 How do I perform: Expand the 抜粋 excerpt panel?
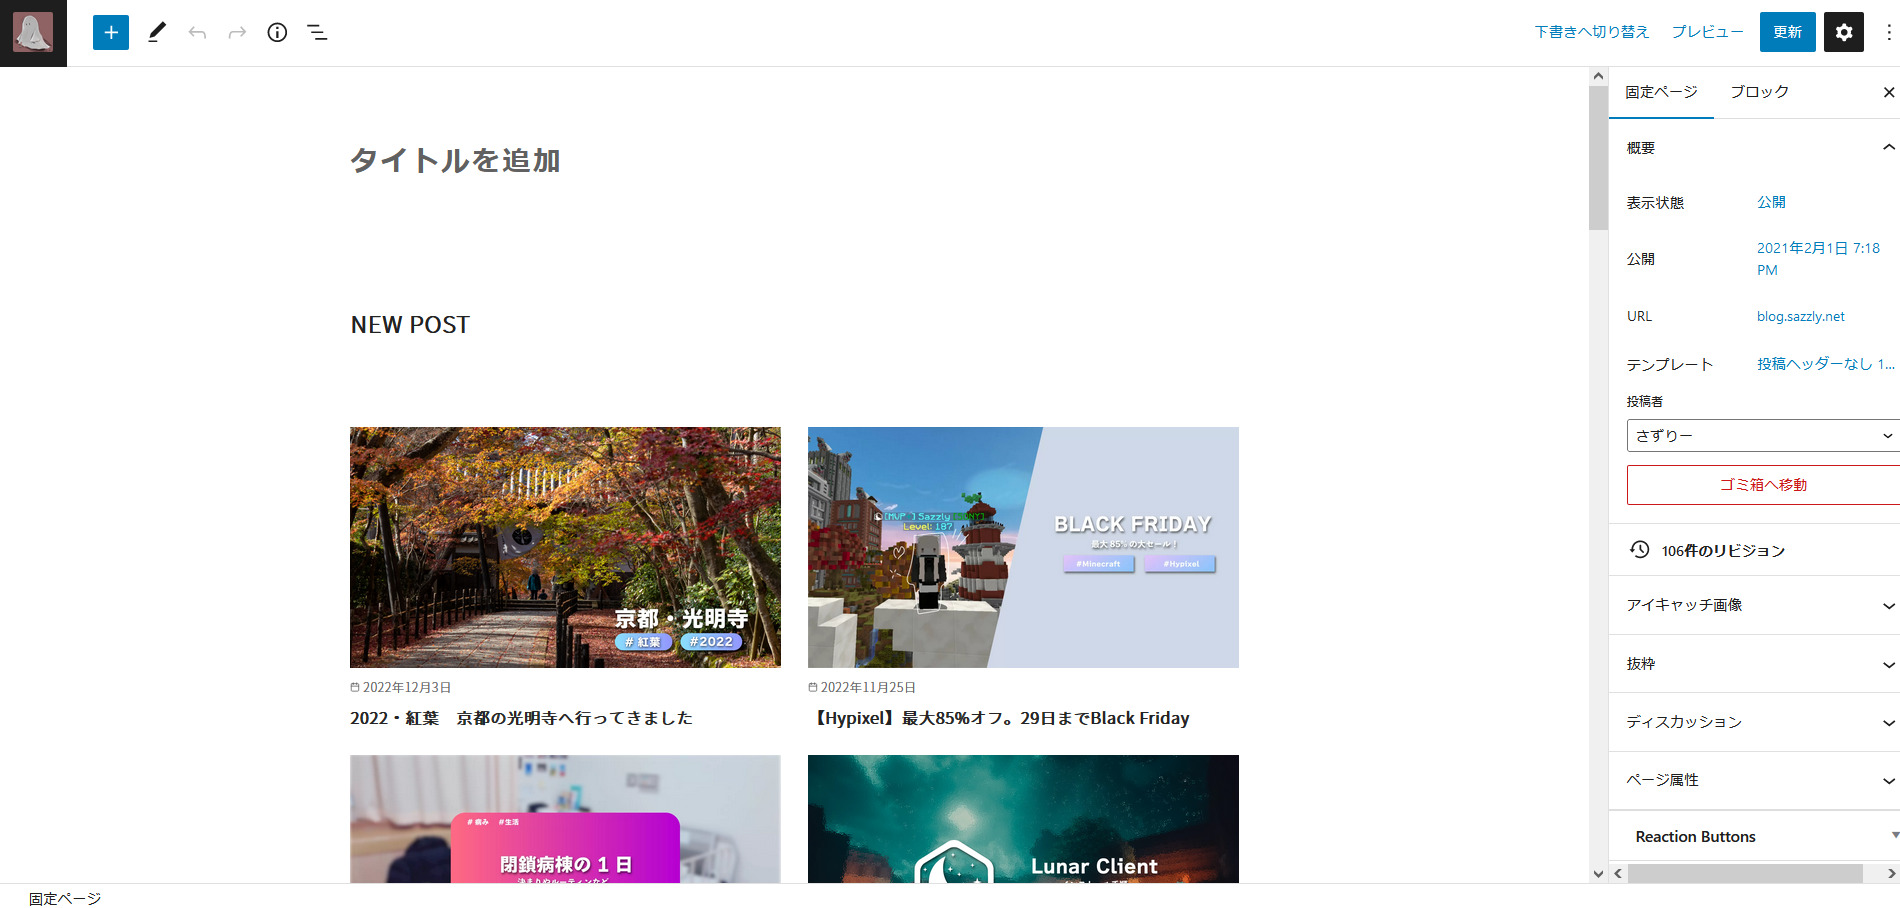pyautogui.click(x=1754, y=664)
